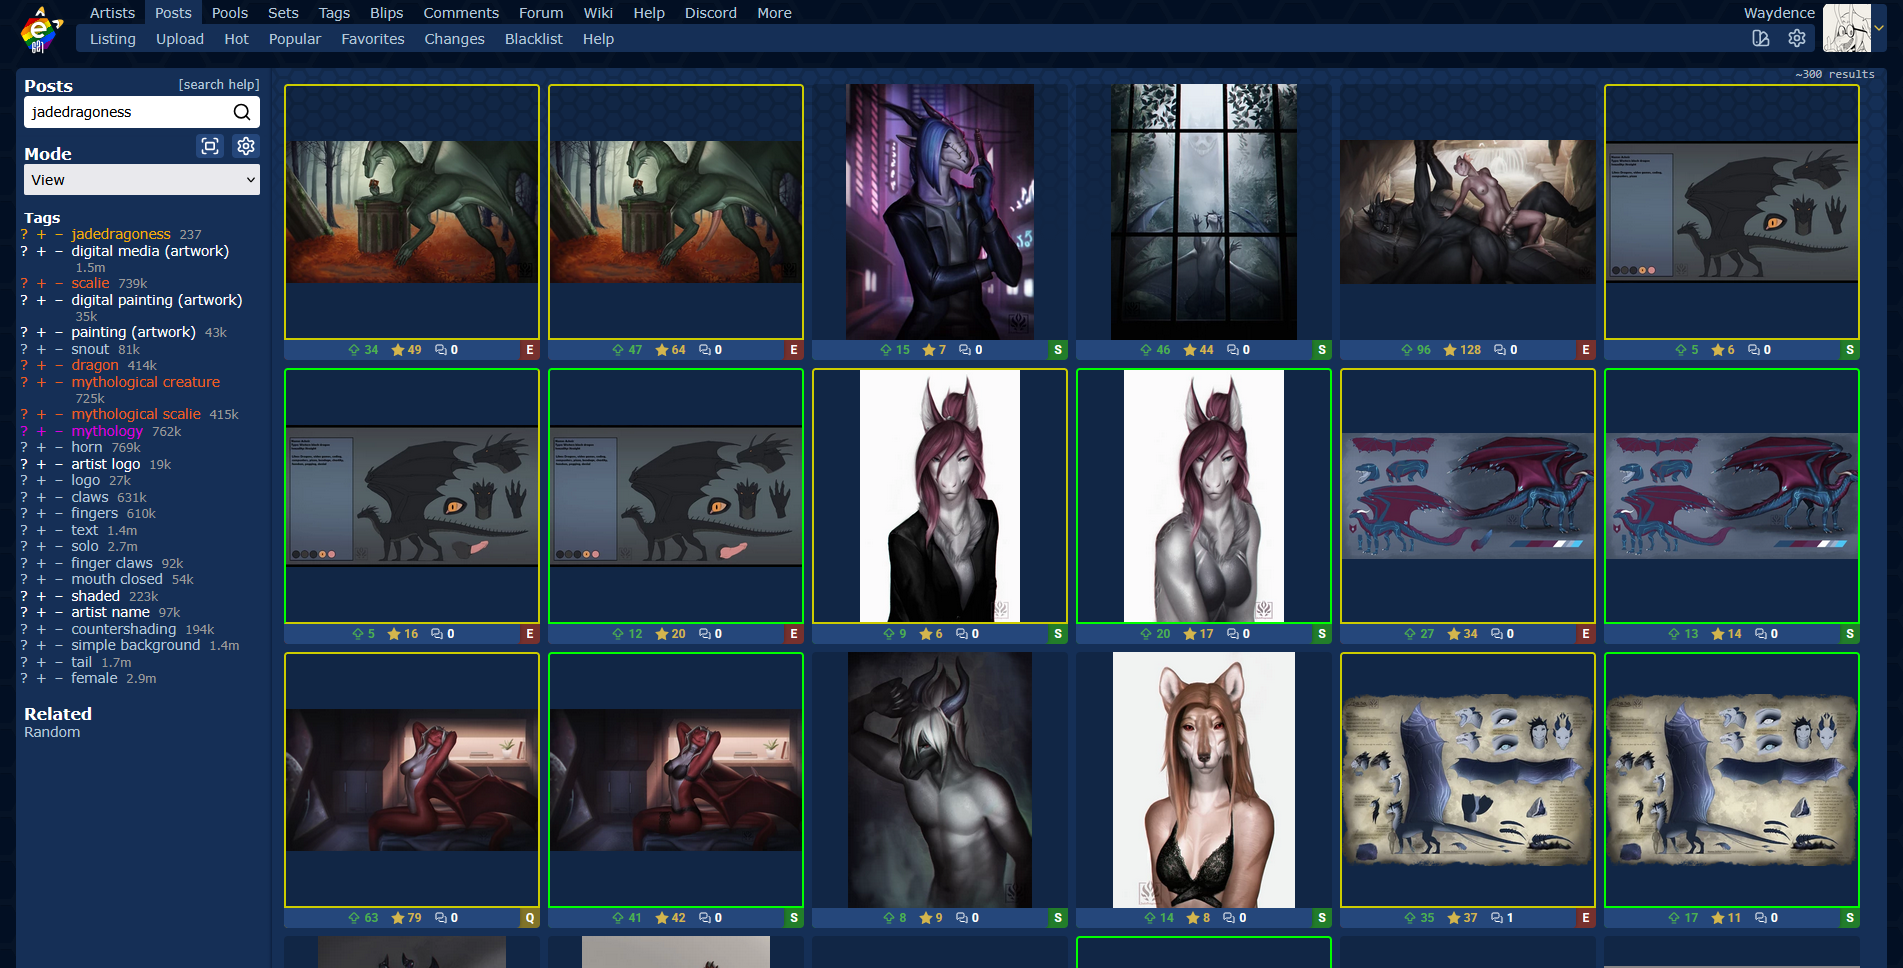The height and width of the screenshot is (968, 1903).
Task: Click the fullscreen icon beside Mode heading
Action: 210,146
